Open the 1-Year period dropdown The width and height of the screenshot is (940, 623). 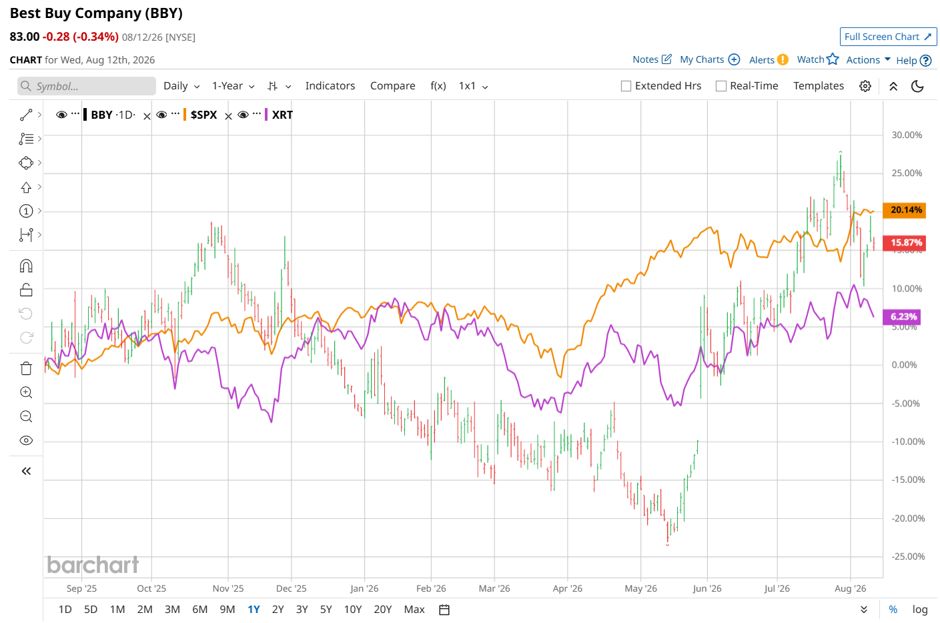233,86
